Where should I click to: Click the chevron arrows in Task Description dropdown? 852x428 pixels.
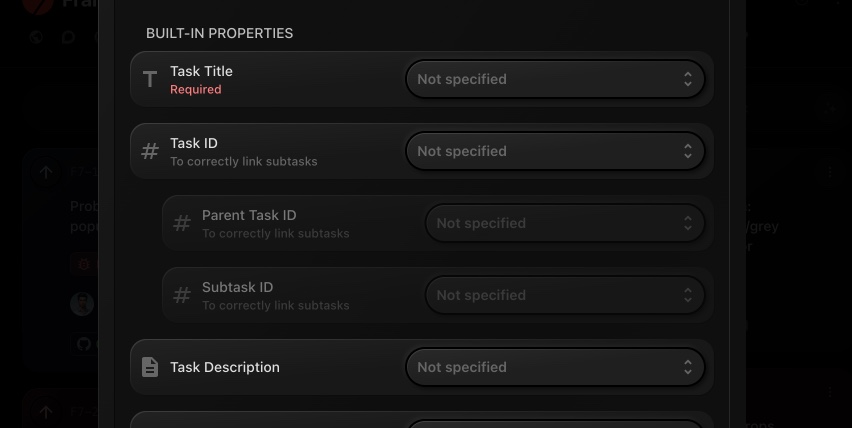688,367
